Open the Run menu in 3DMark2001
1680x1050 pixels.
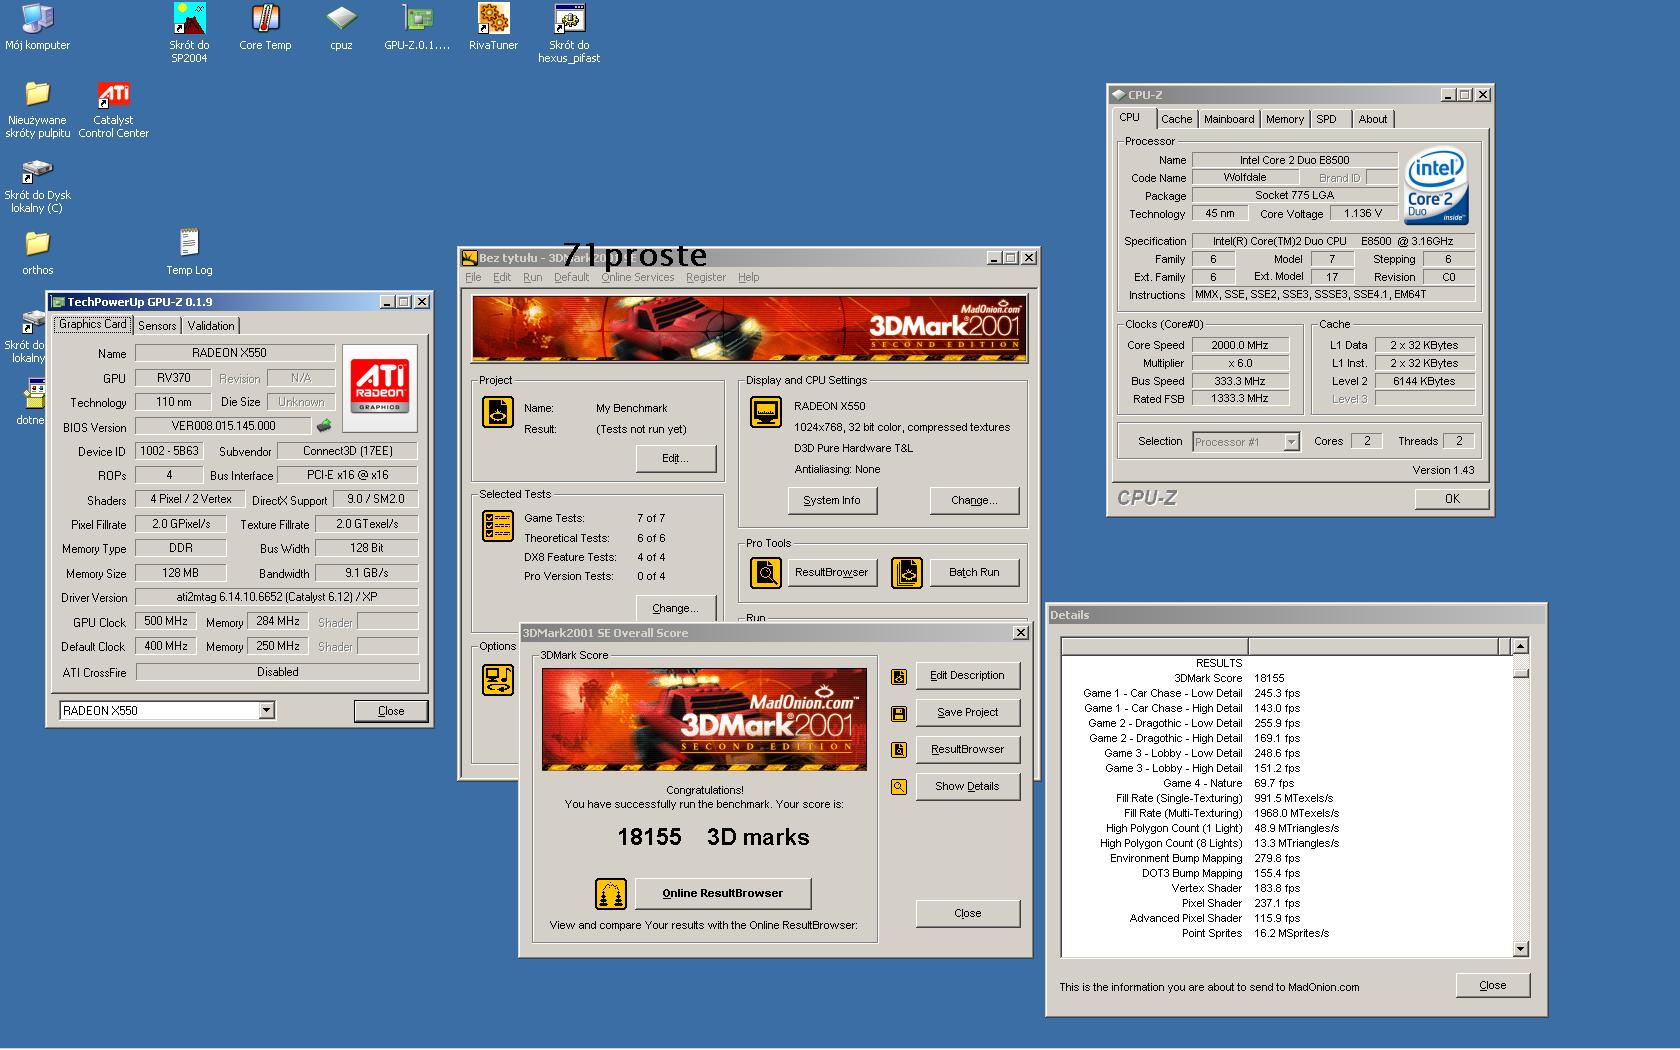(532, 277)
